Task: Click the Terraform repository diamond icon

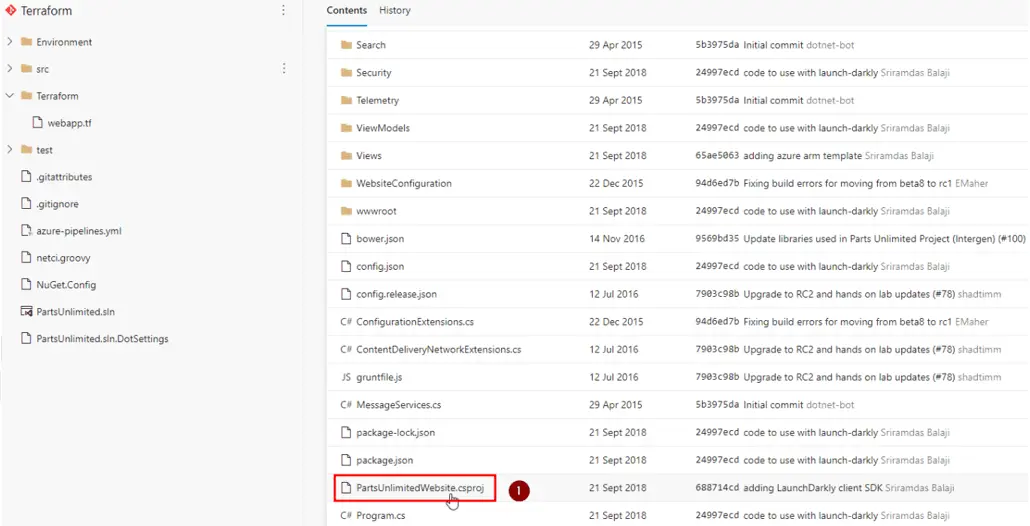Action: (x=11, y=11)
